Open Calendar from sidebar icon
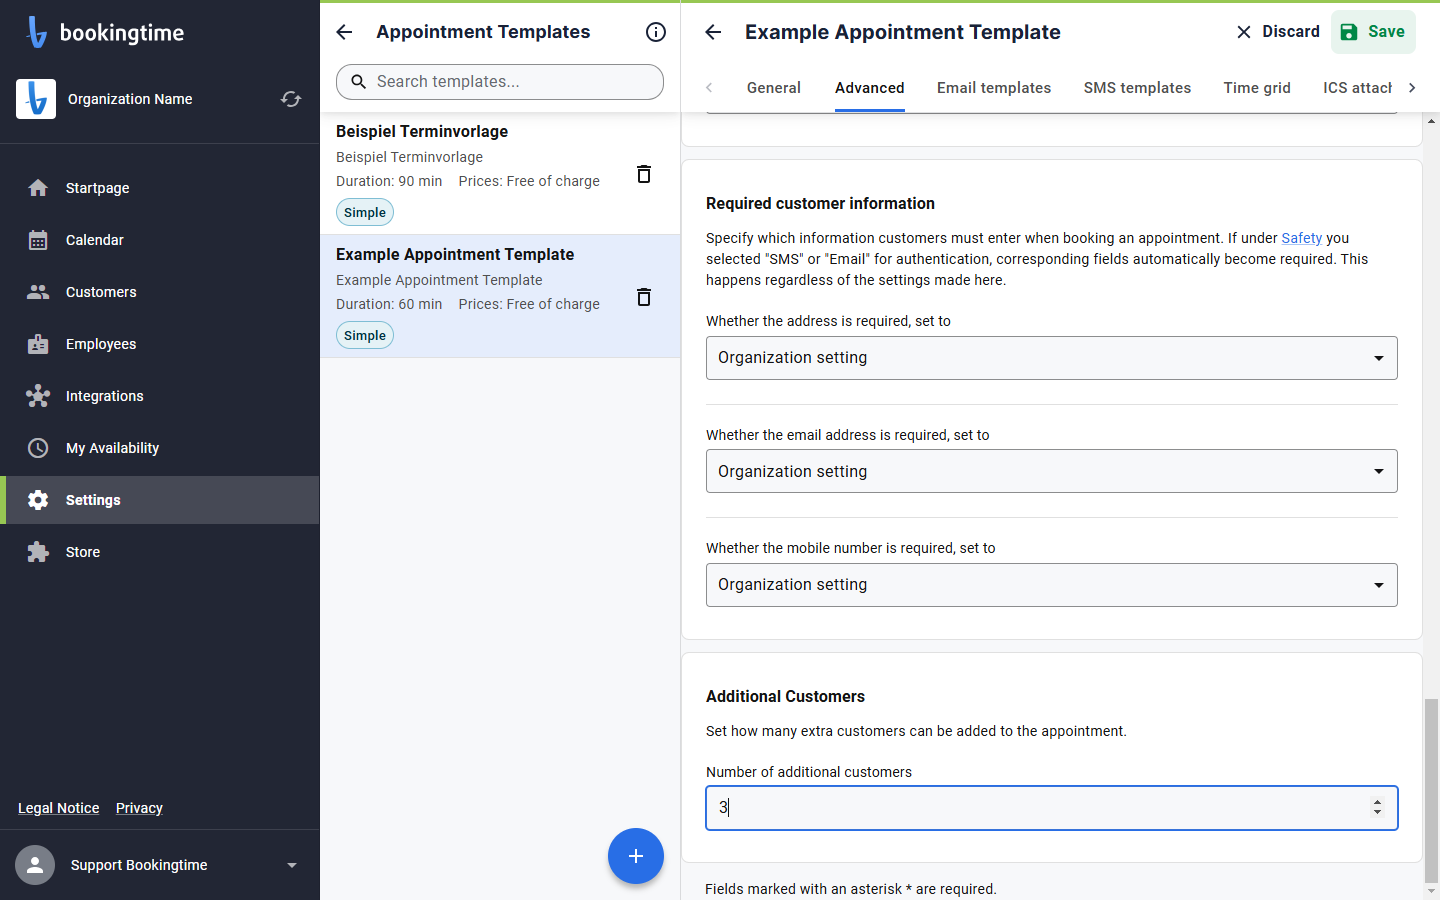1440x900 pixels. (38, 240)
